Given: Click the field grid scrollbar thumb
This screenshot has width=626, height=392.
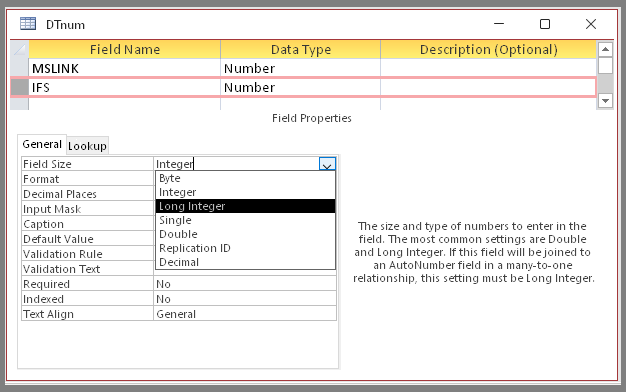Looking at the screenshot, I should (x=605, y=65).
